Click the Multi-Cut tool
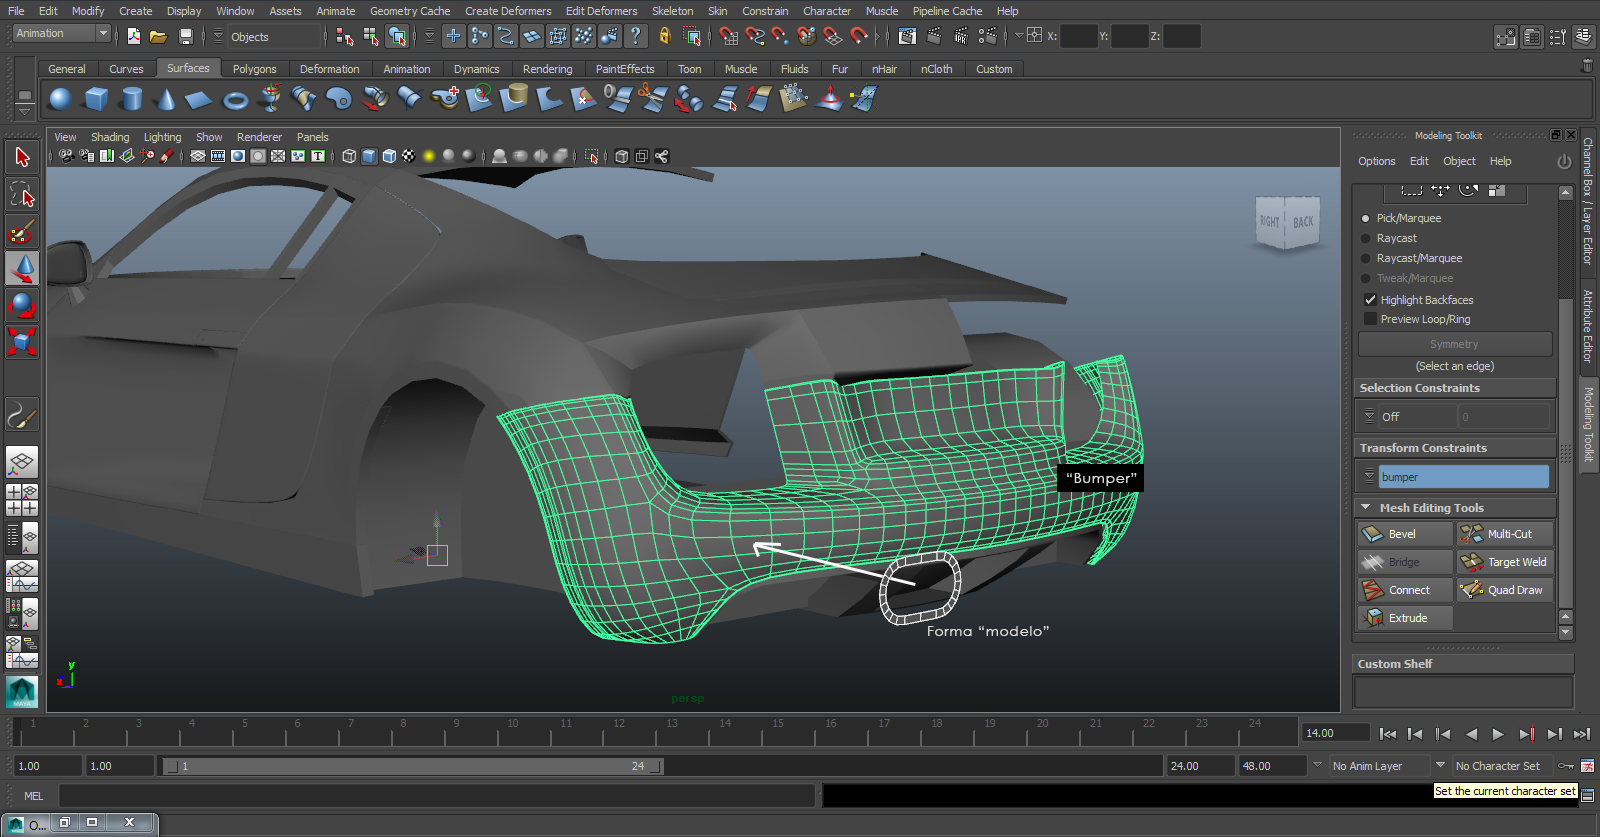The width and height of the screenshot is (1600, 837). [x=1505, y=534]
